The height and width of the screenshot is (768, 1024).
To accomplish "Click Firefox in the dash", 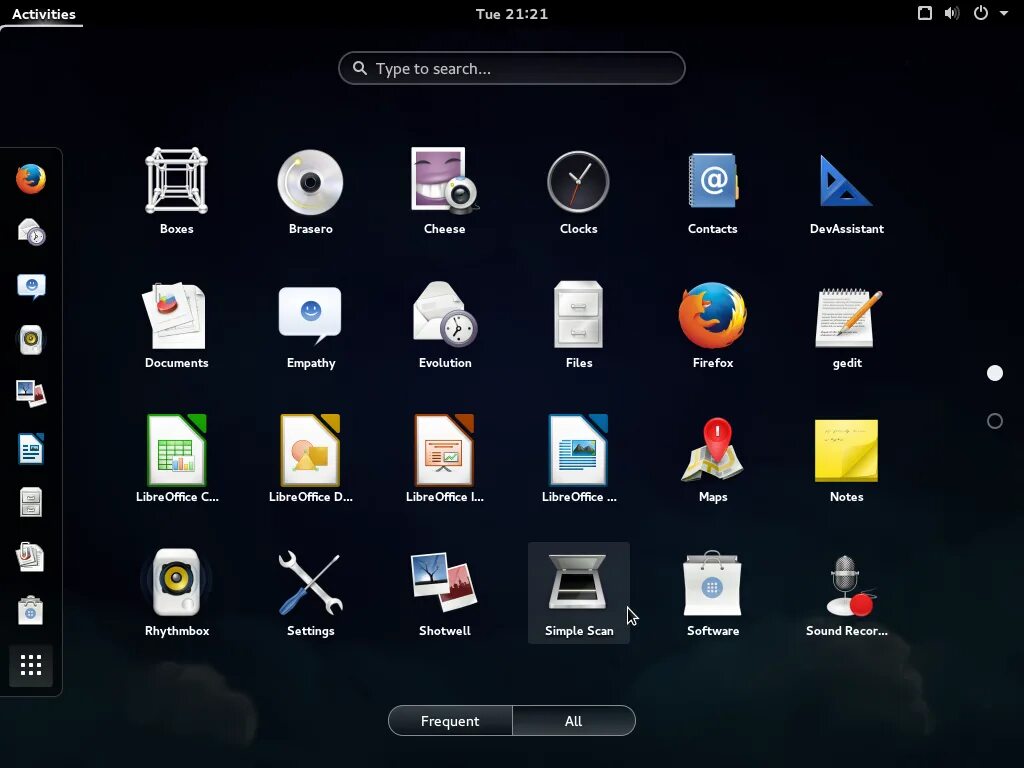I will [31, 179].
